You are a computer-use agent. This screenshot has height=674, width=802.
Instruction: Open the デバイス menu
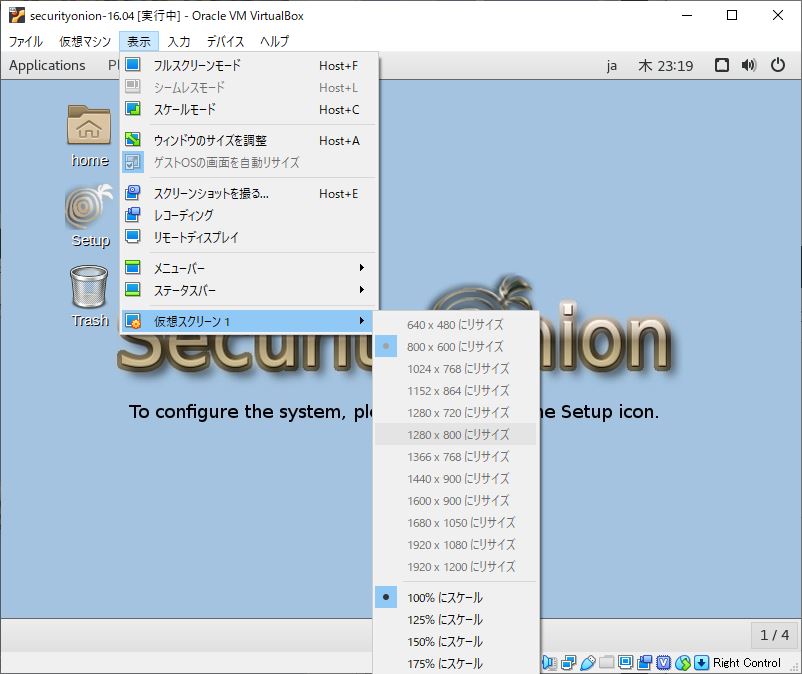click(x=226, y=41)
